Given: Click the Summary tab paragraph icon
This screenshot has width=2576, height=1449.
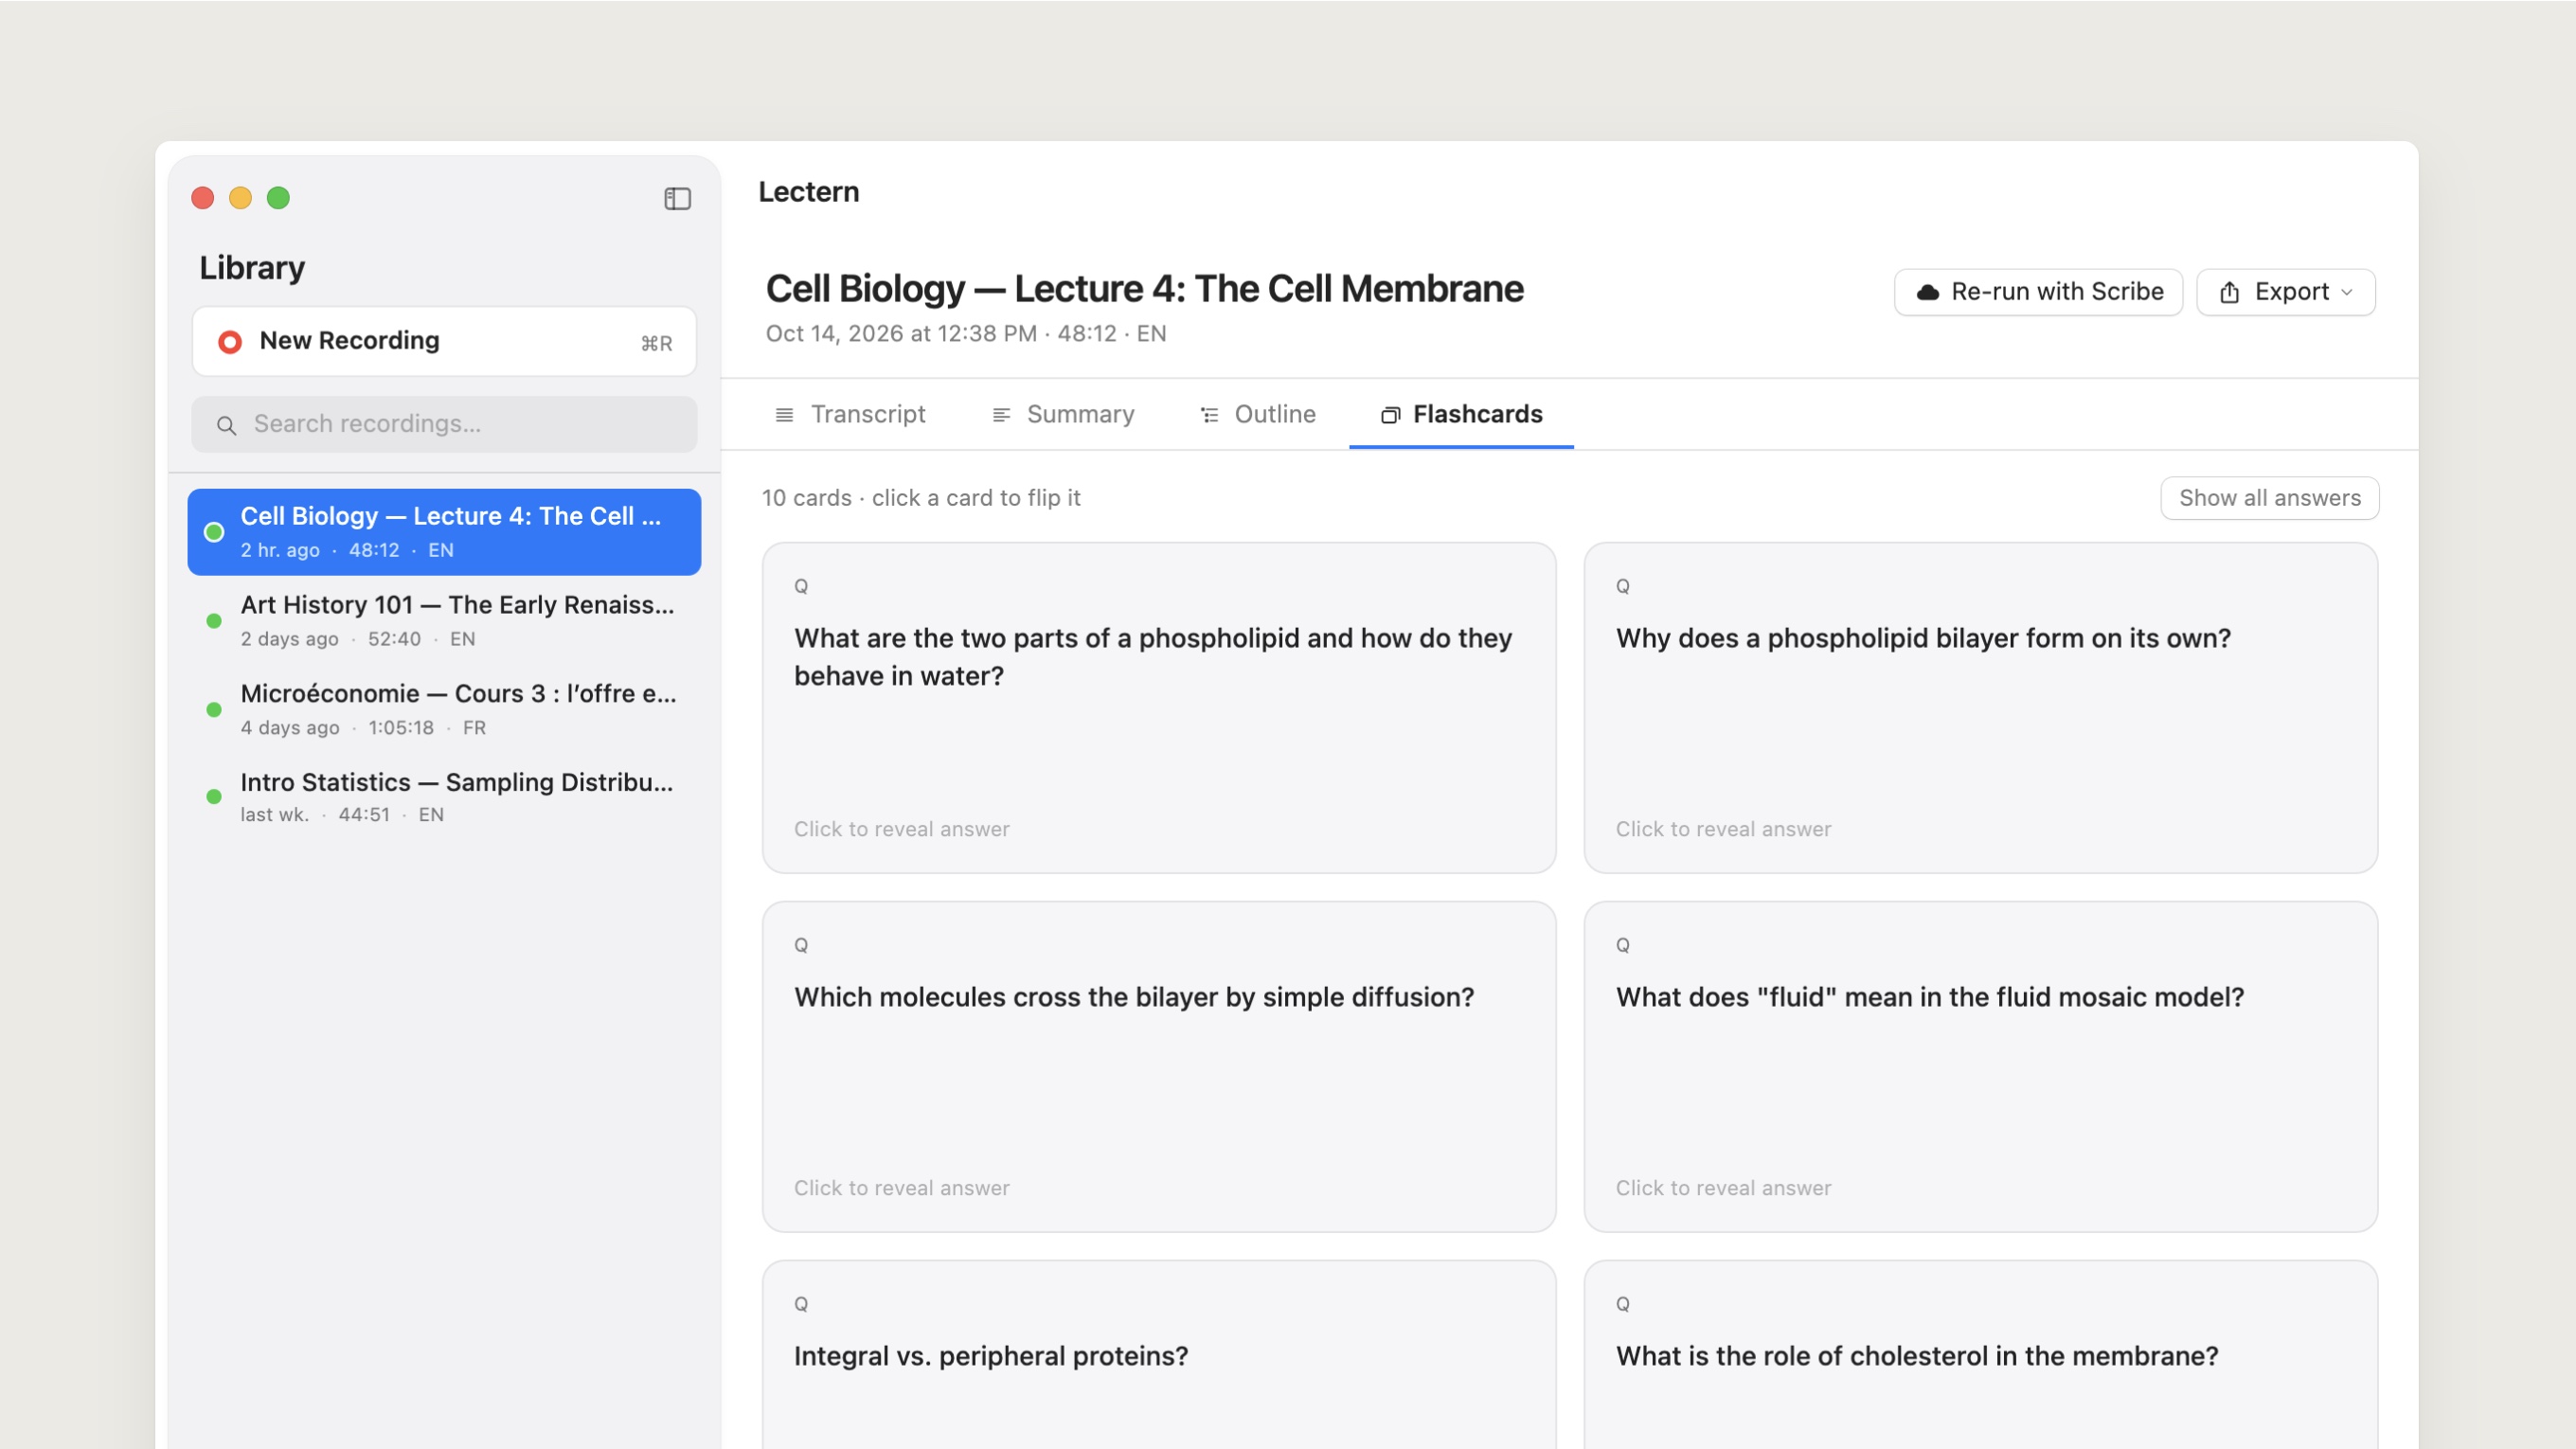Looking at the screenshot, I should tap(1001, 415).
